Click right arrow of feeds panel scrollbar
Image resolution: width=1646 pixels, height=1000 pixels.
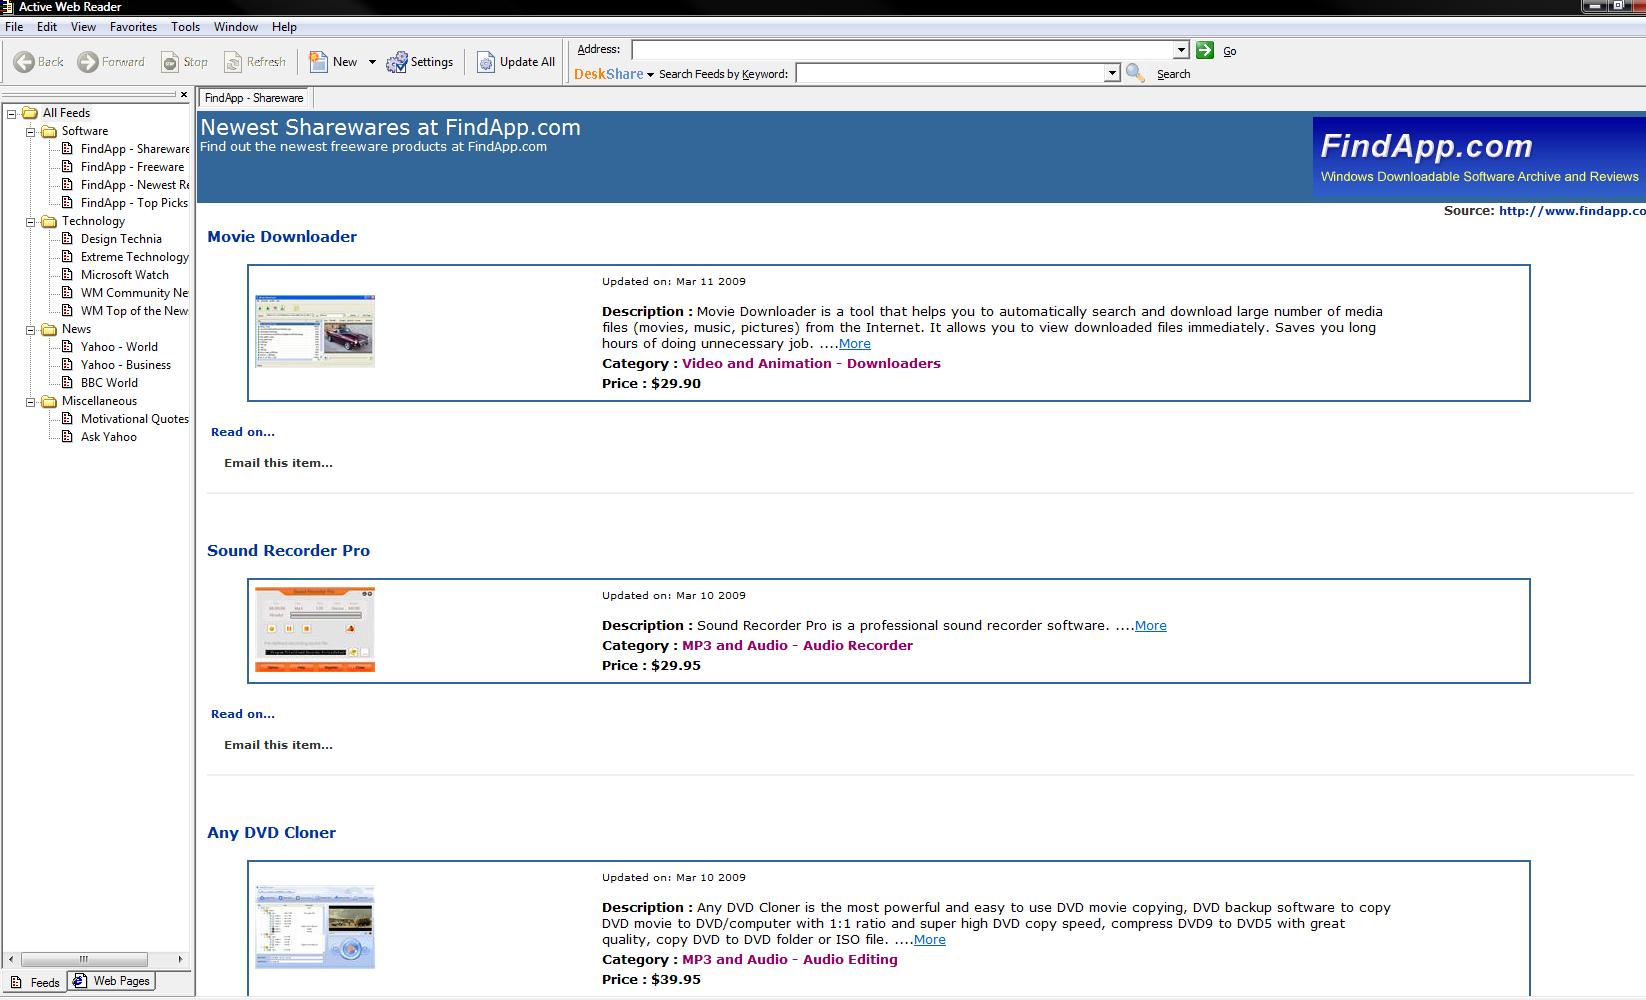180,959
